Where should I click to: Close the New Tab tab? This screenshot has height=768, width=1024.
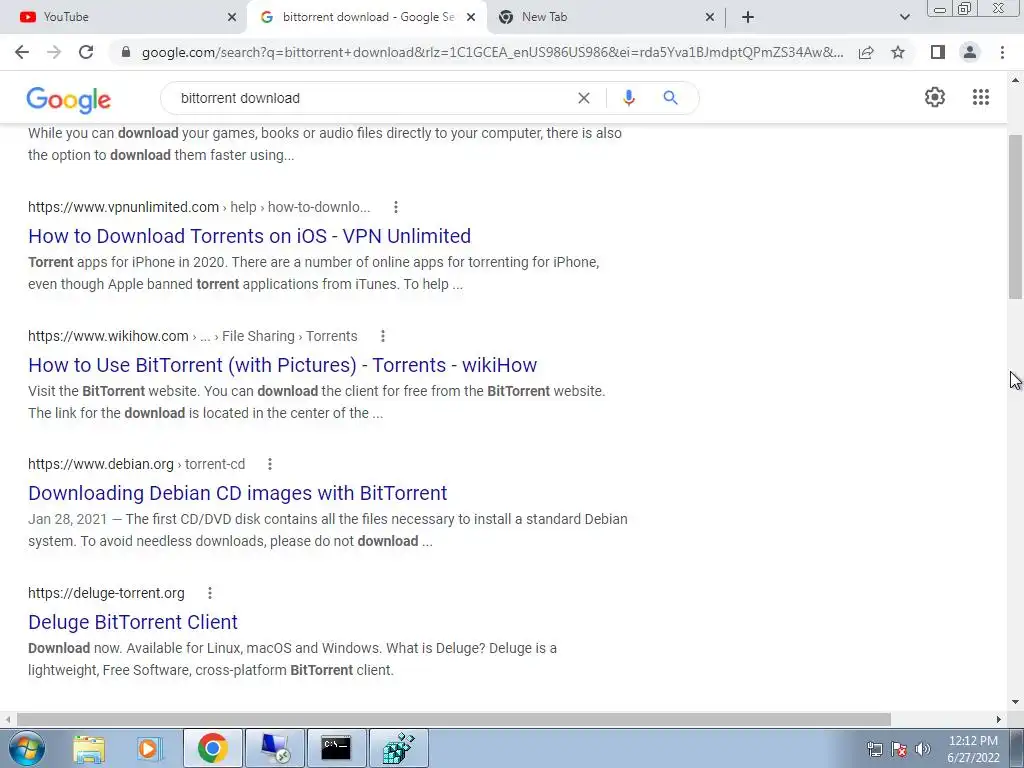click(710, 17)
